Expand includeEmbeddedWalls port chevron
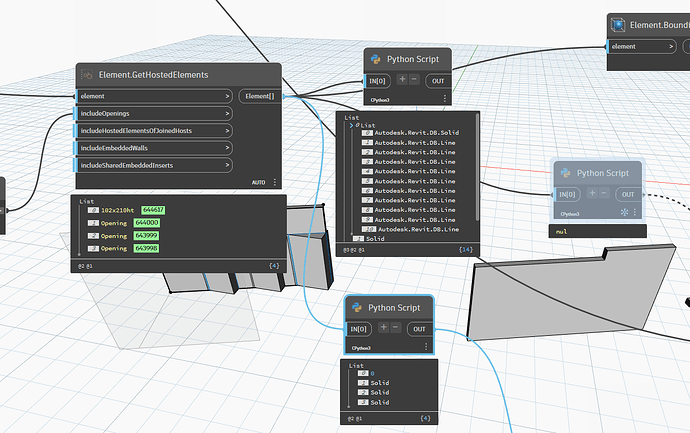Image resolution: width=690 pixels, height=433 pixels. (228, 147)
